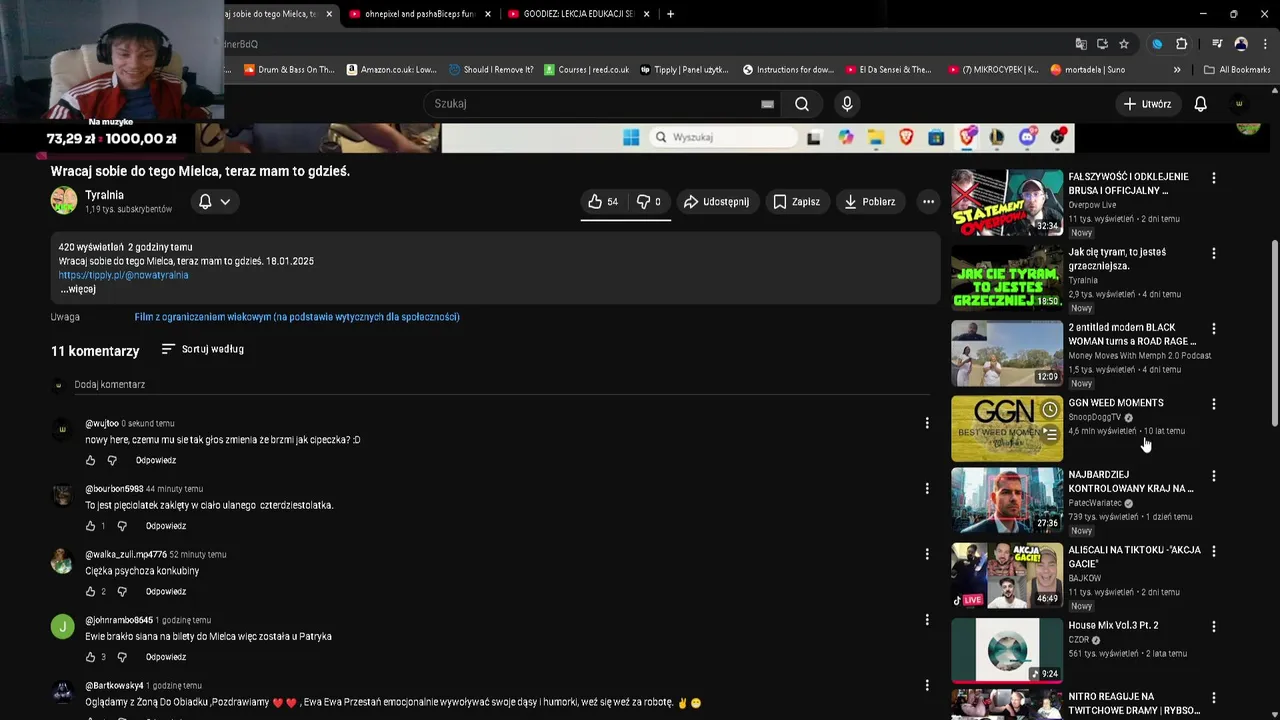Screen dimensions: 1280x720
Task: Open the Tyralnia channel avatar
Action: [x=64, y=201]
